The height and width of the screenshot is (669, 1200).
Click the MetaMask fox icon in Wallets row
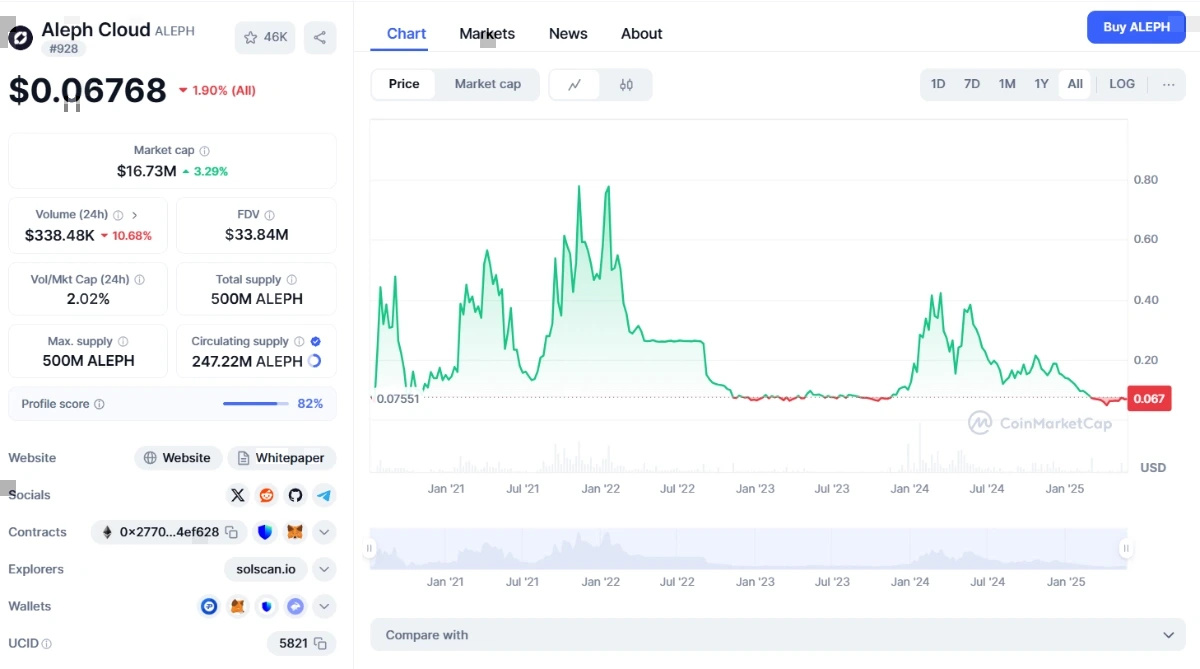tap(238, 606)
